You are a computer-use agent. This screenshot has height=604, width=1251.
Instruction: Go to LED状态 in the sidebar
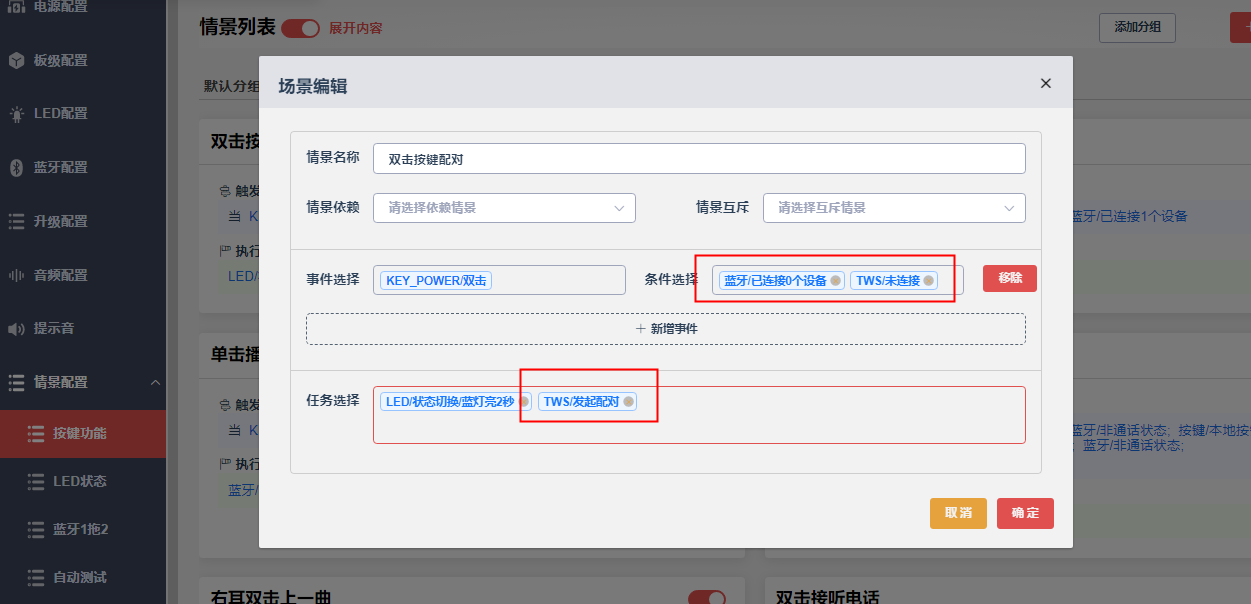(x=83, y=482)
